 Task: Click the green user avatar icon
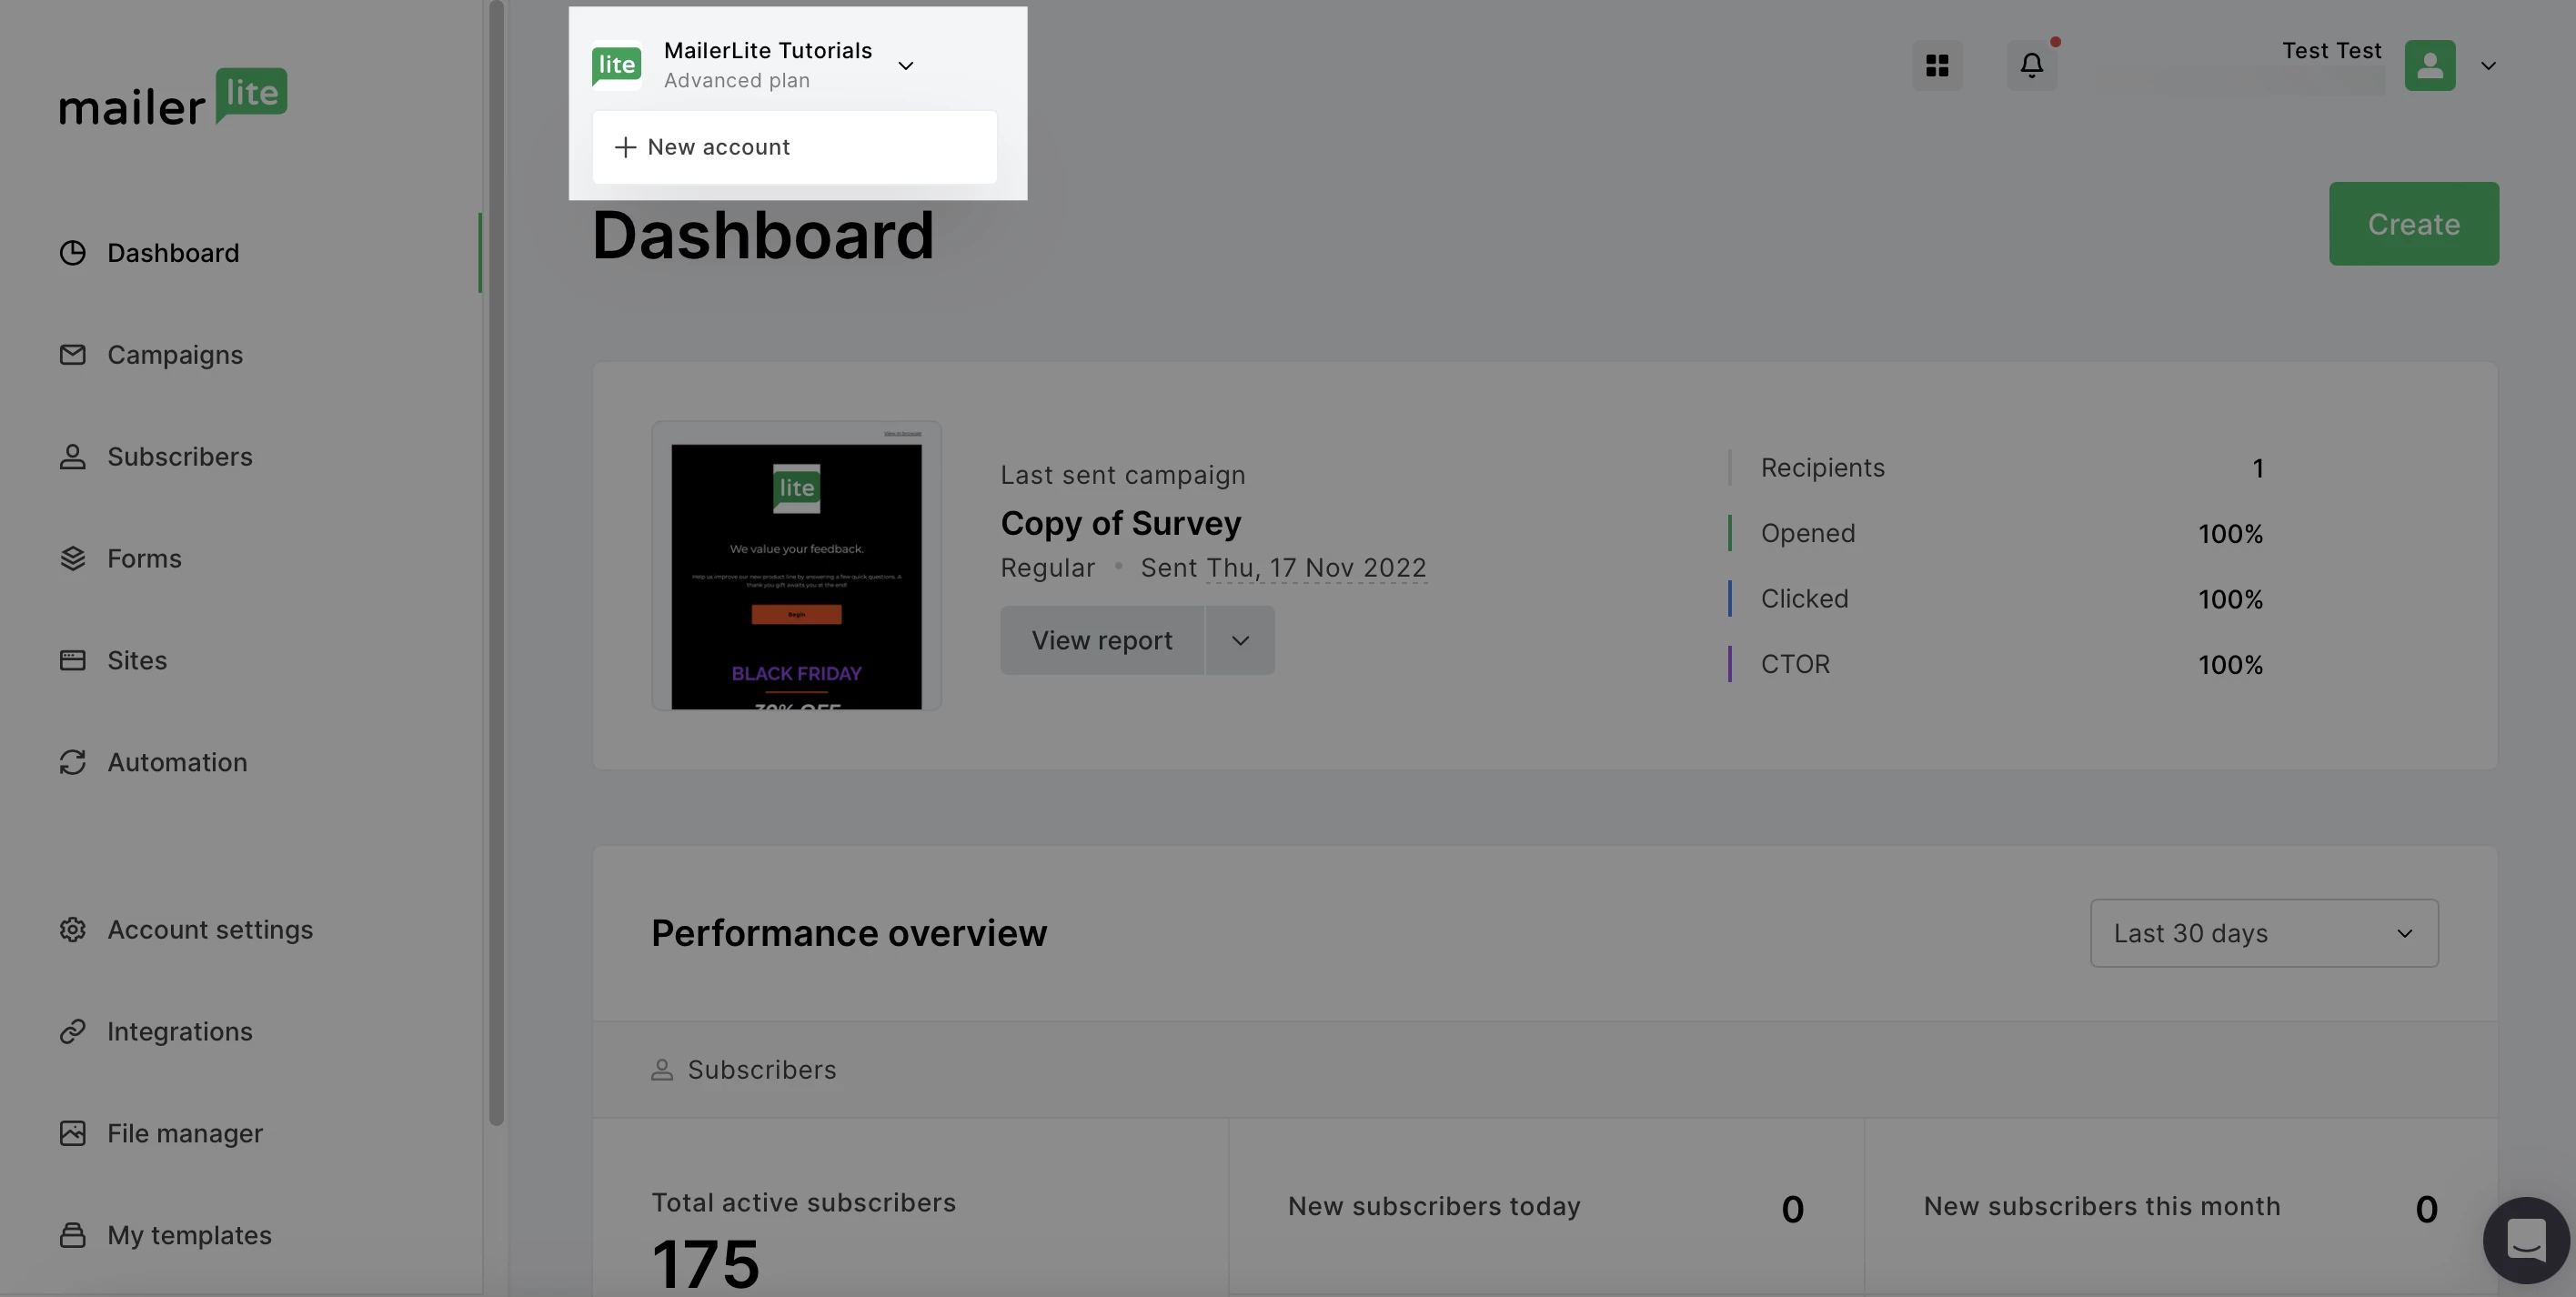click(x=2429, y=66)
